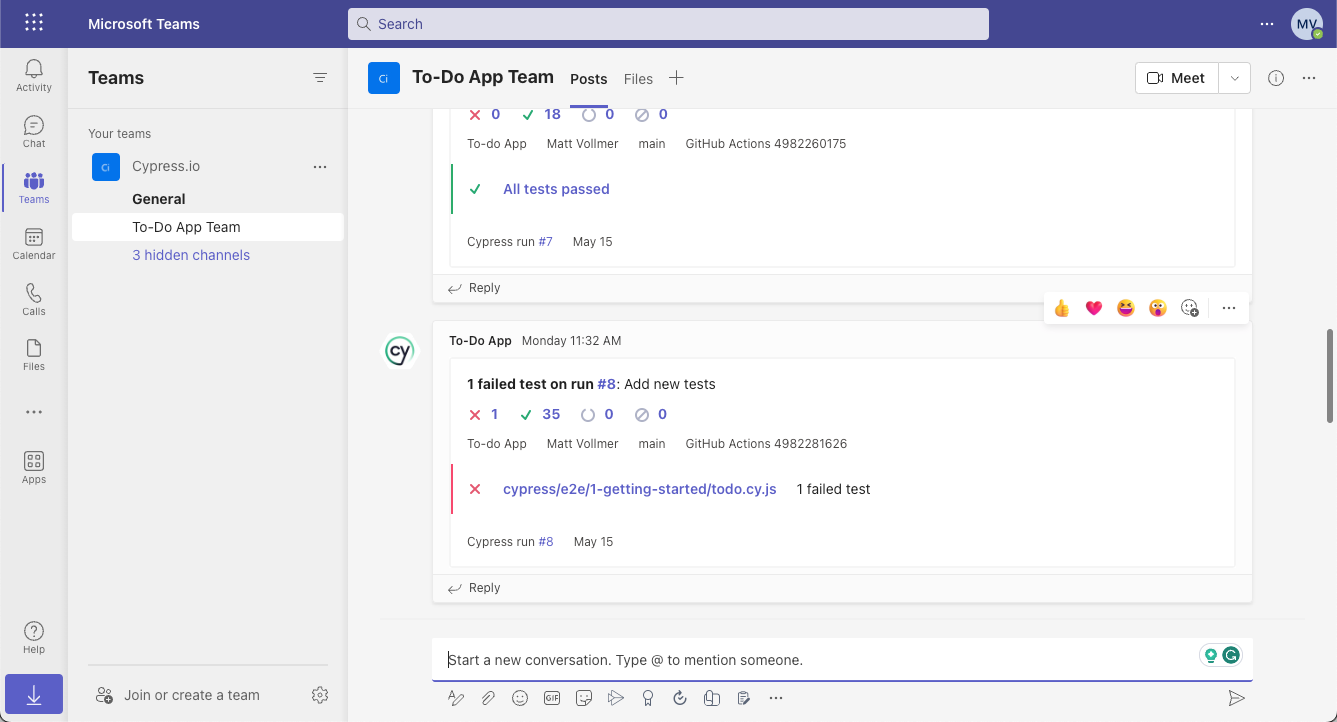Screen dimensions: 1337x722
Task: Click the attach file paperclip icon
Action: (x=488, y=698)
